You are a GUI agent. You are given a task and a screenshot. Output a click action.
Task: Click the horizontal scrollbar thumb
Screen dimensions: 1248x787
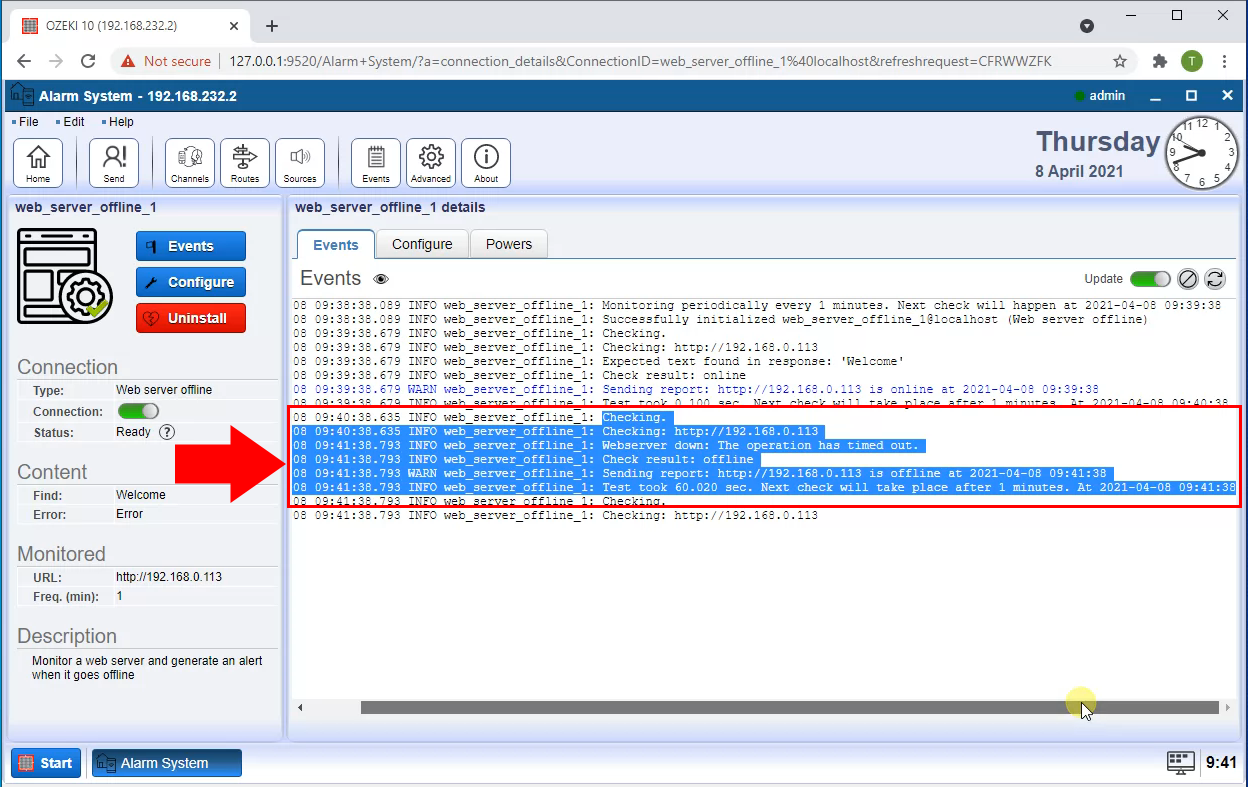click(791, 708)
